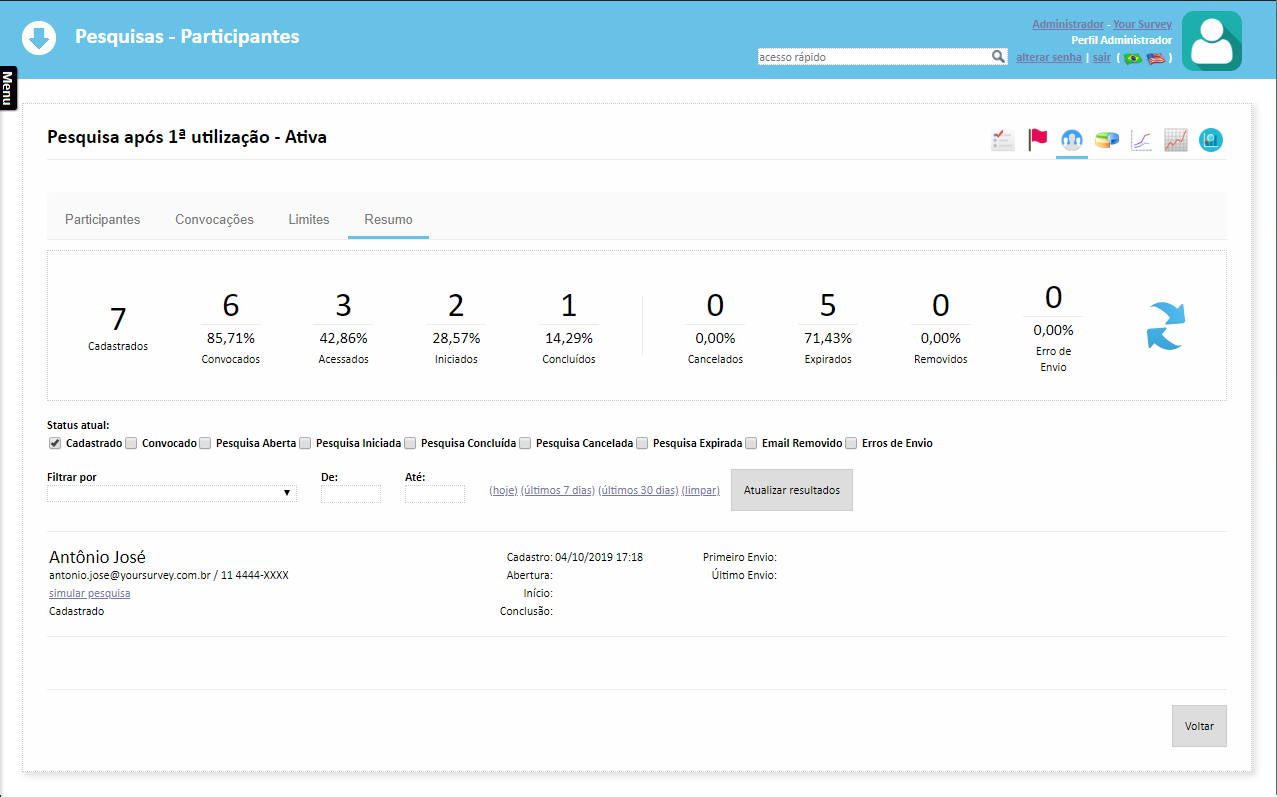The height and width of the screenshot is (797, 1277).
Task: Click the sair logout link
Action: click(1102, 58)
